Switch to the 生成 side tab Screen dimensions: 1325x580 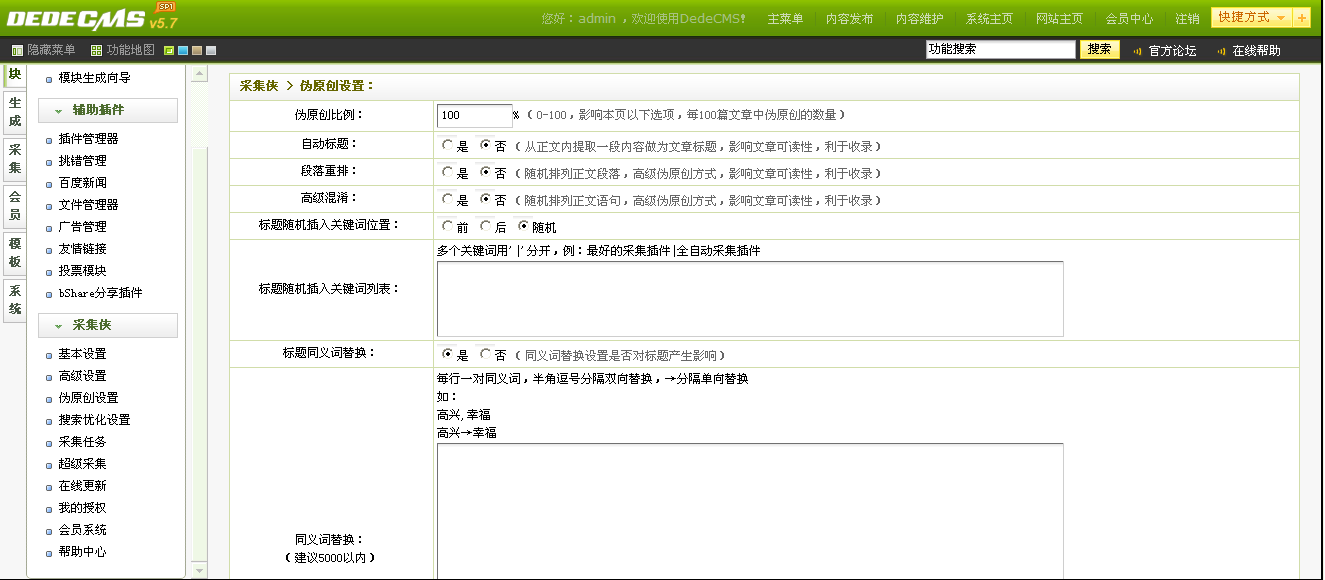coord(14,112)
